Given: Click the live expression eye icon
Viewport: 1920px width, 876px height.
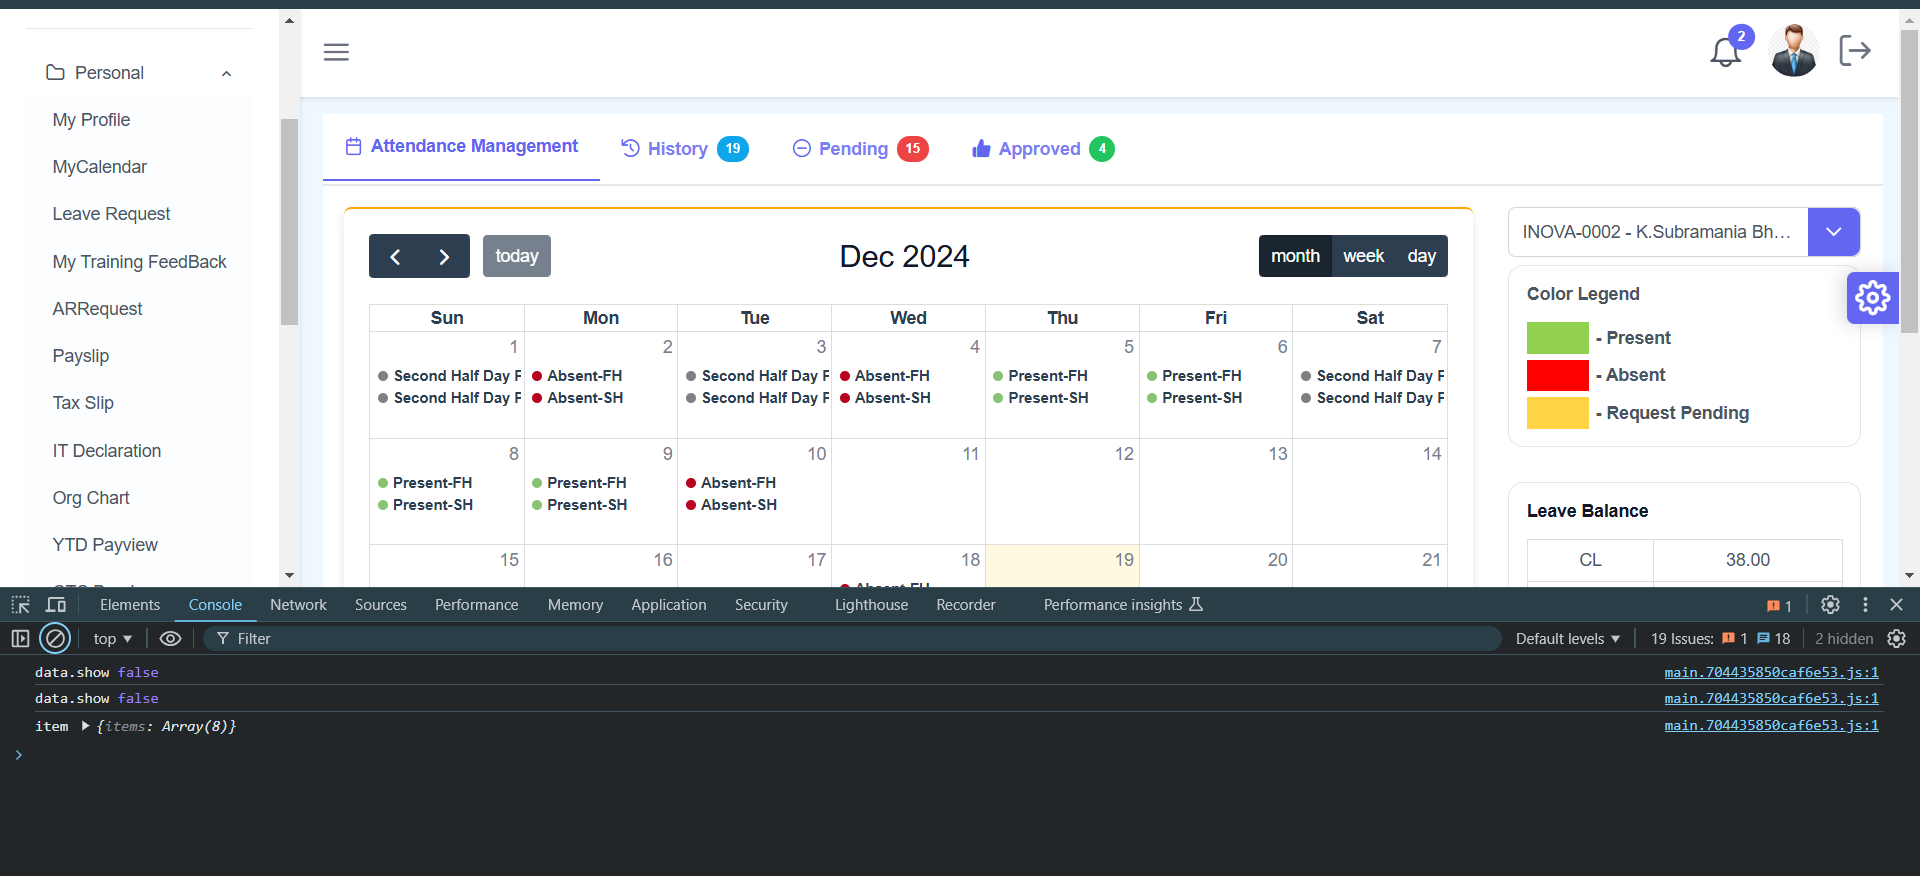Looking at the screenshot, I should [x=170, y=638].
